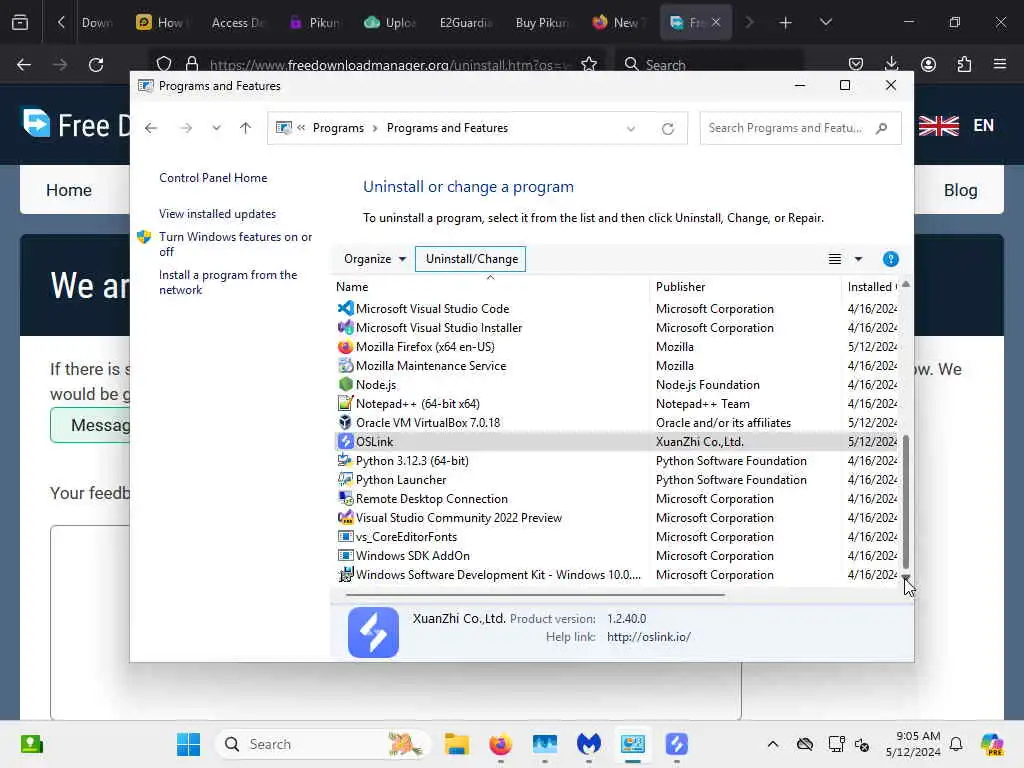Select the vs_CoreEditorFonts row

tap(617, 536)
